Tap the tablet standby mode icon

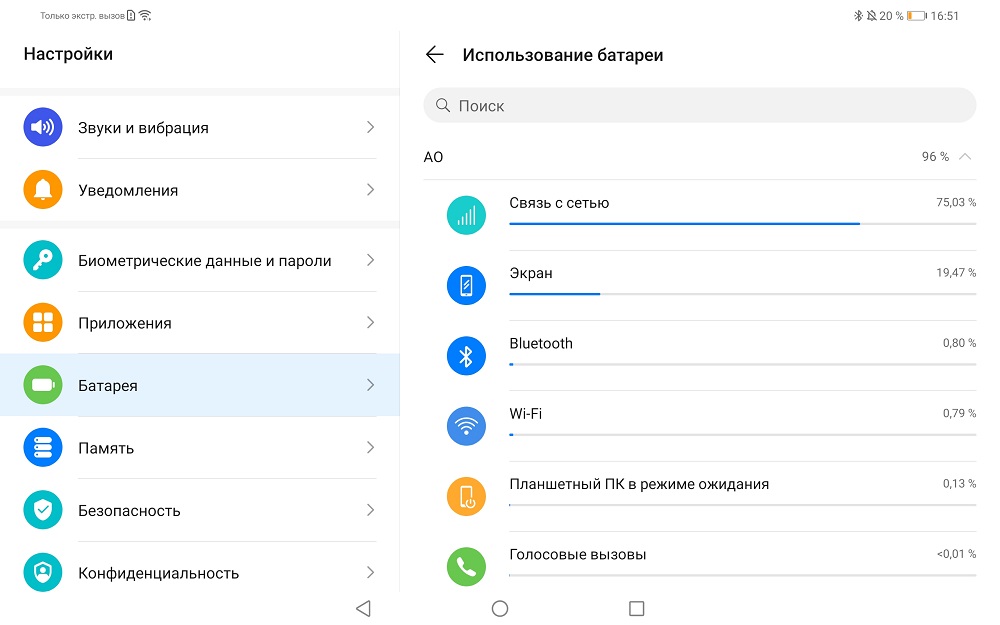[466, 496]
